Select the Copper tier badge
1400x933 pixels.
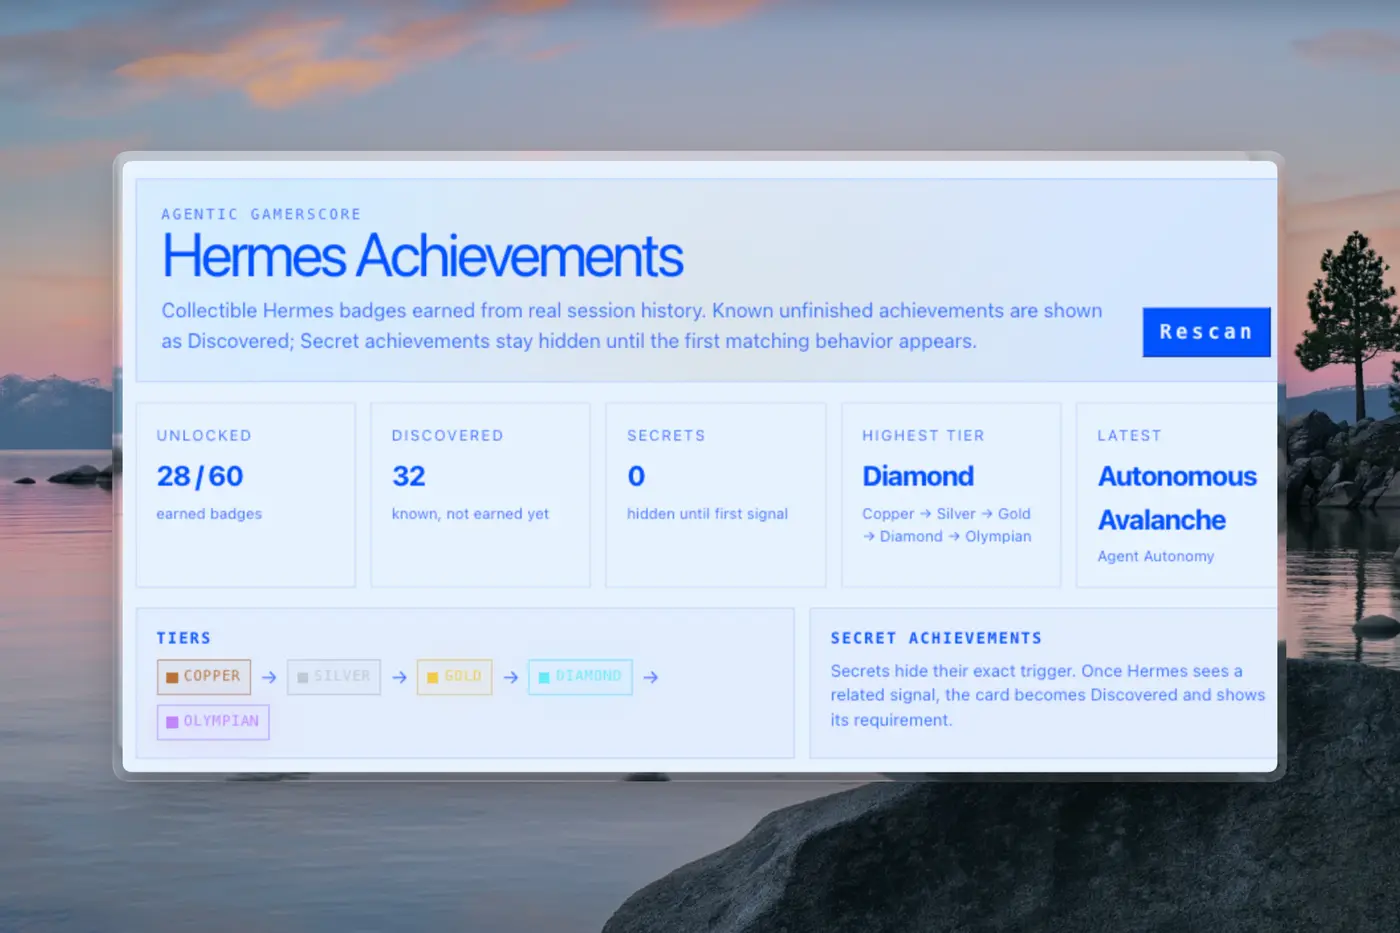point(203,677)
